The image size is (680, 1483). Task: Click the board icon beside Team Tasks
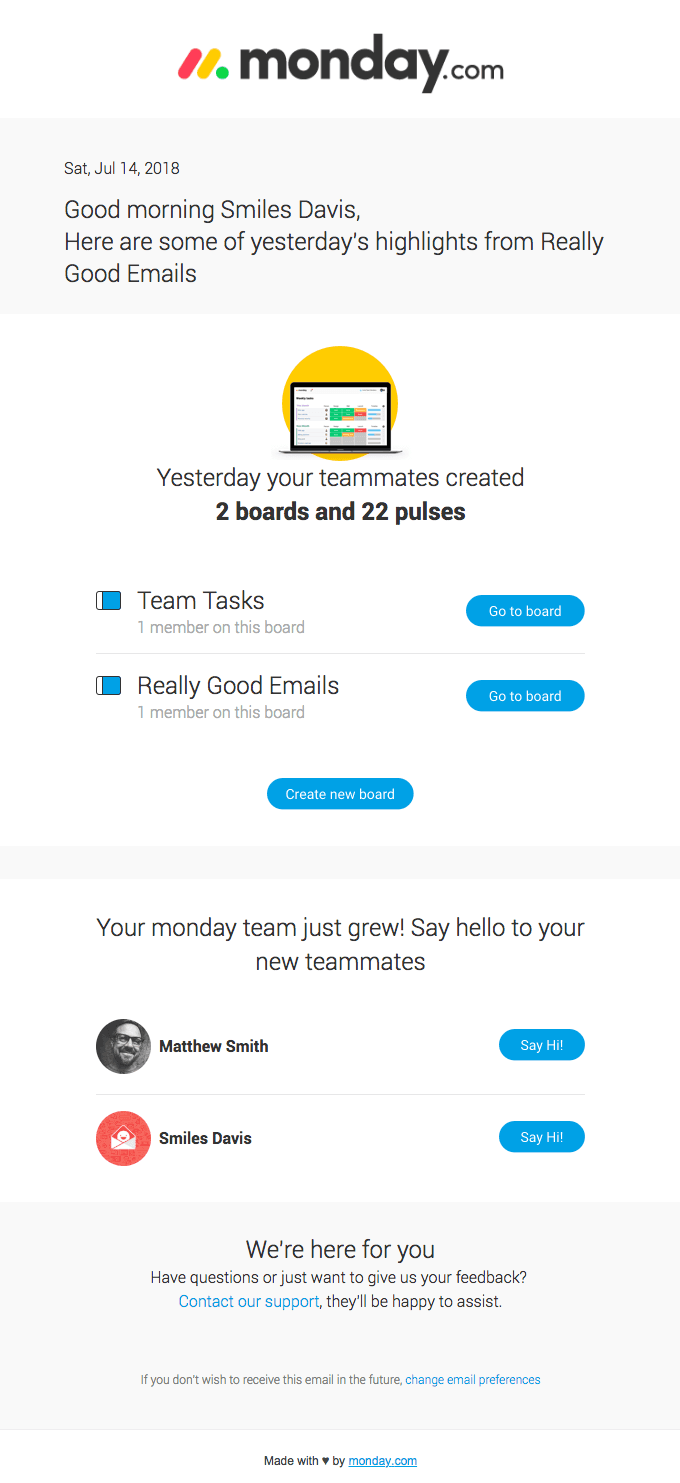pyautogui.click(x=109, y=600)
